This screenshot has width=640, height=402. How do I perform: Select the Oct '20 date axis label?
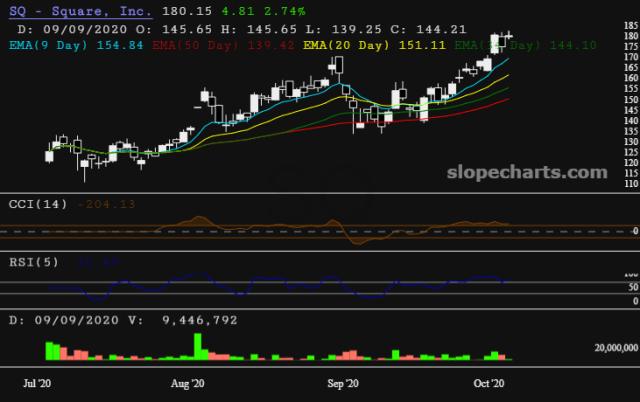pos(489,382)
